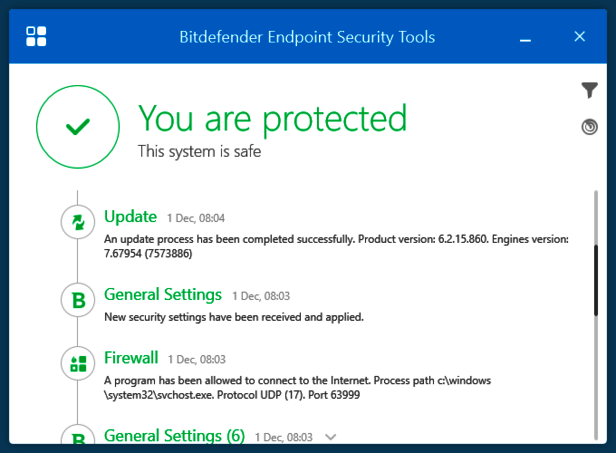The width and height of the screenshot is (616, 453).
Task: Click the large green checkmark status icon
Action: tap(77, 126)
